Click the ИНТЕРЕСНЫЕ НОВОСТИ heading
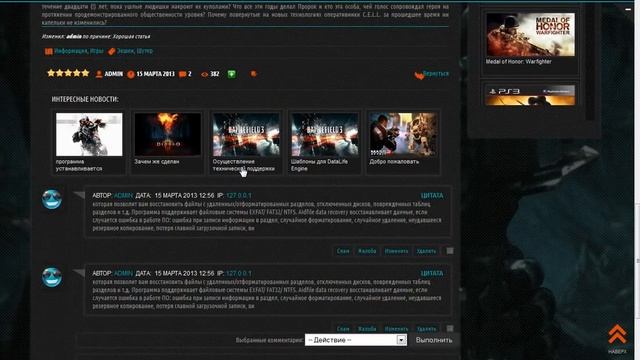 (x=85, y=99)
